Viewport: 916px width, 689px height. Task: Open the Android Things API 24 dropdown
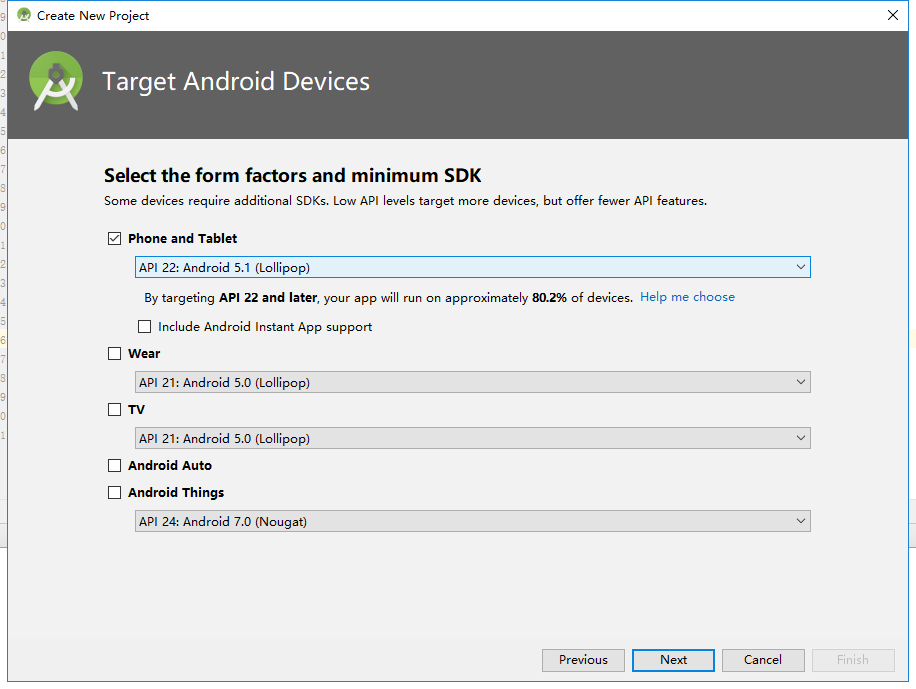tap(473, 521)
